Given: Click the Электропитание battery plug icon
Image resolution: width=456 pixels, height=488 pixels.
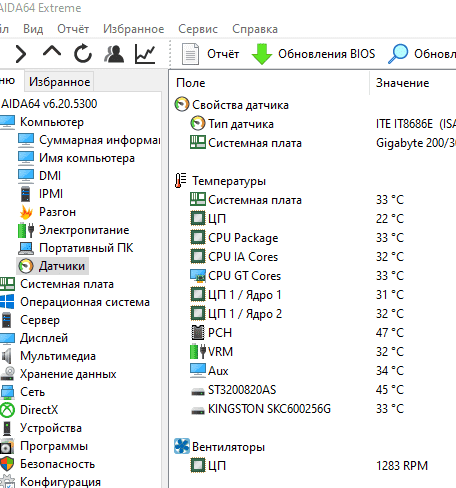Looking at the screenshot, I should click(26, 230).
